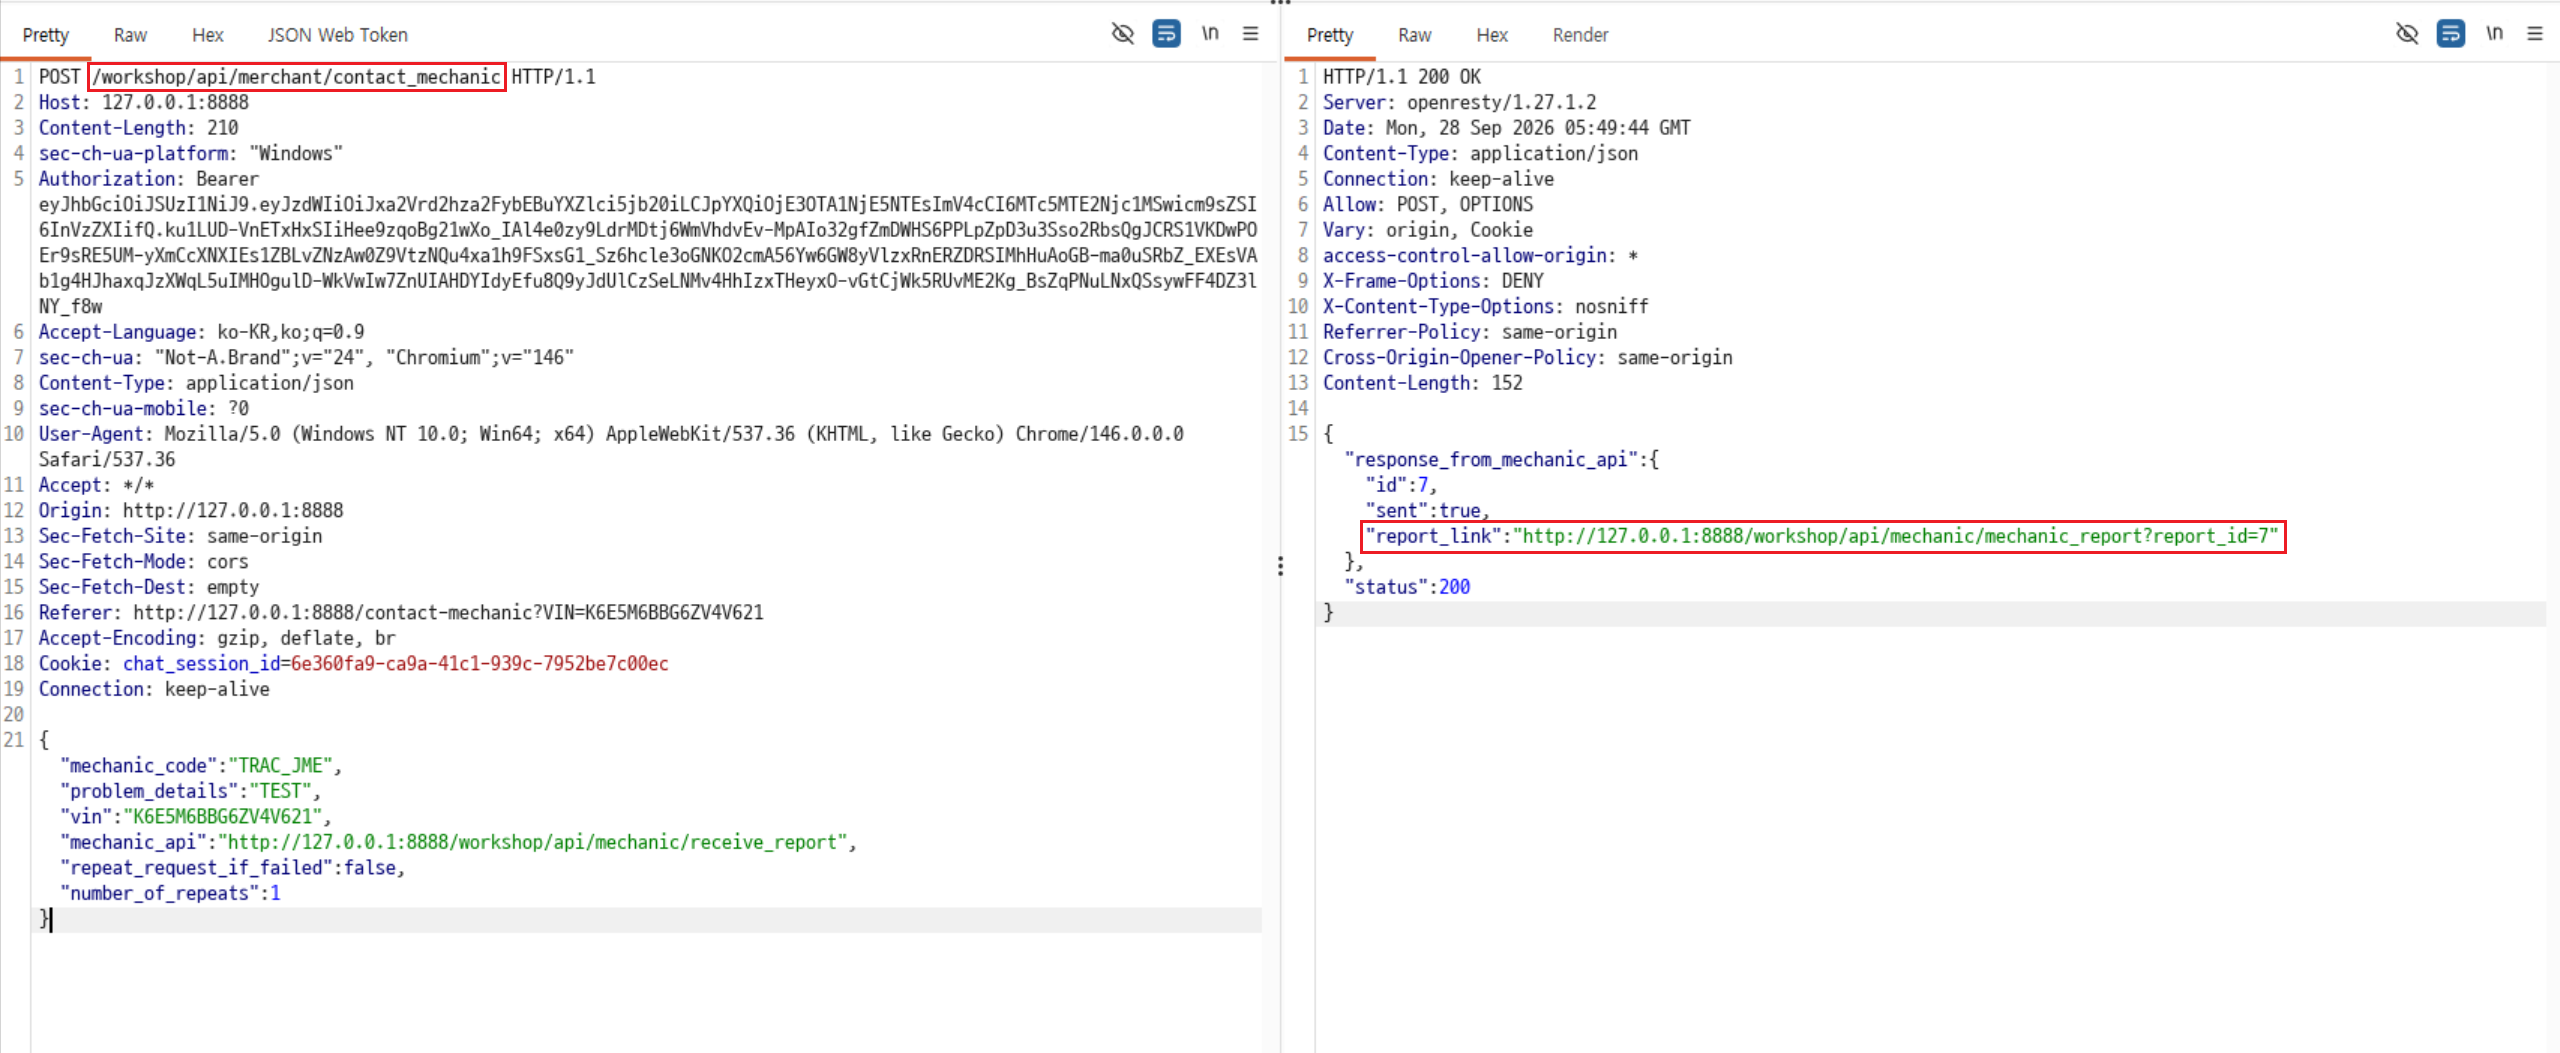This screenshot has width=2560, height=1053.
Task: Toggle hidden characters eye icon in request pane
Action: [1123, 34]
